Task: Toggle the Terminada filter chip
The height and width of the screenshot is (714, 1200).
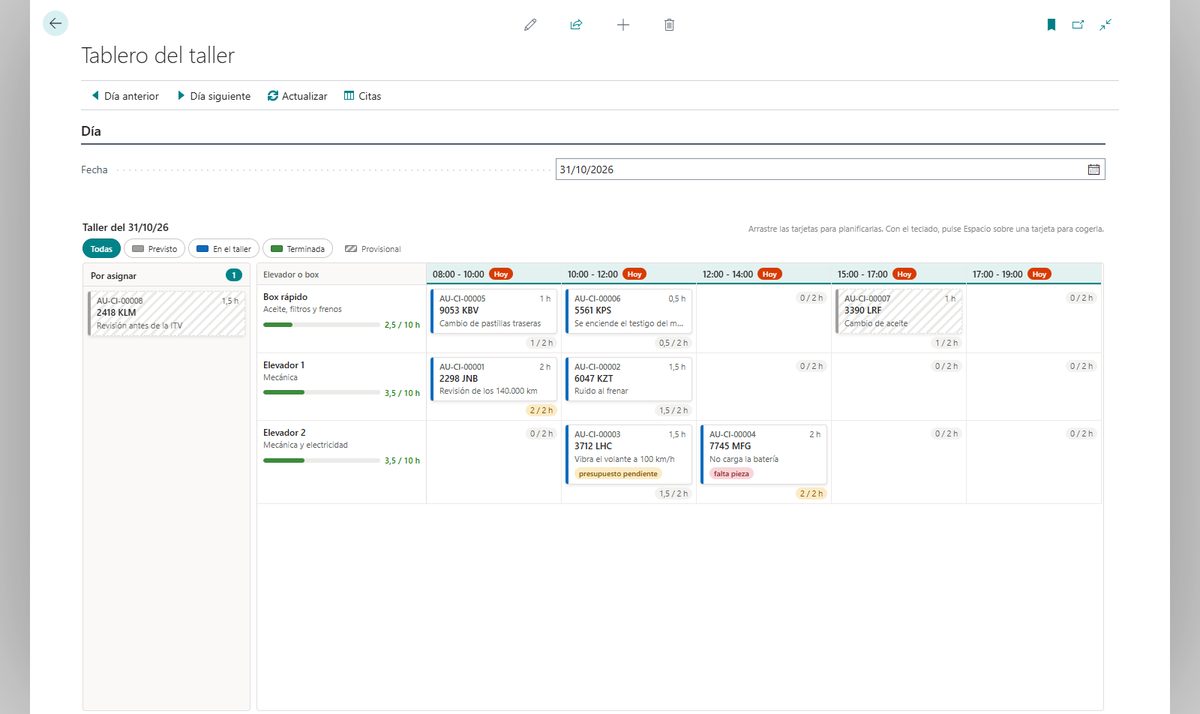Action: (x=298, y=249)
